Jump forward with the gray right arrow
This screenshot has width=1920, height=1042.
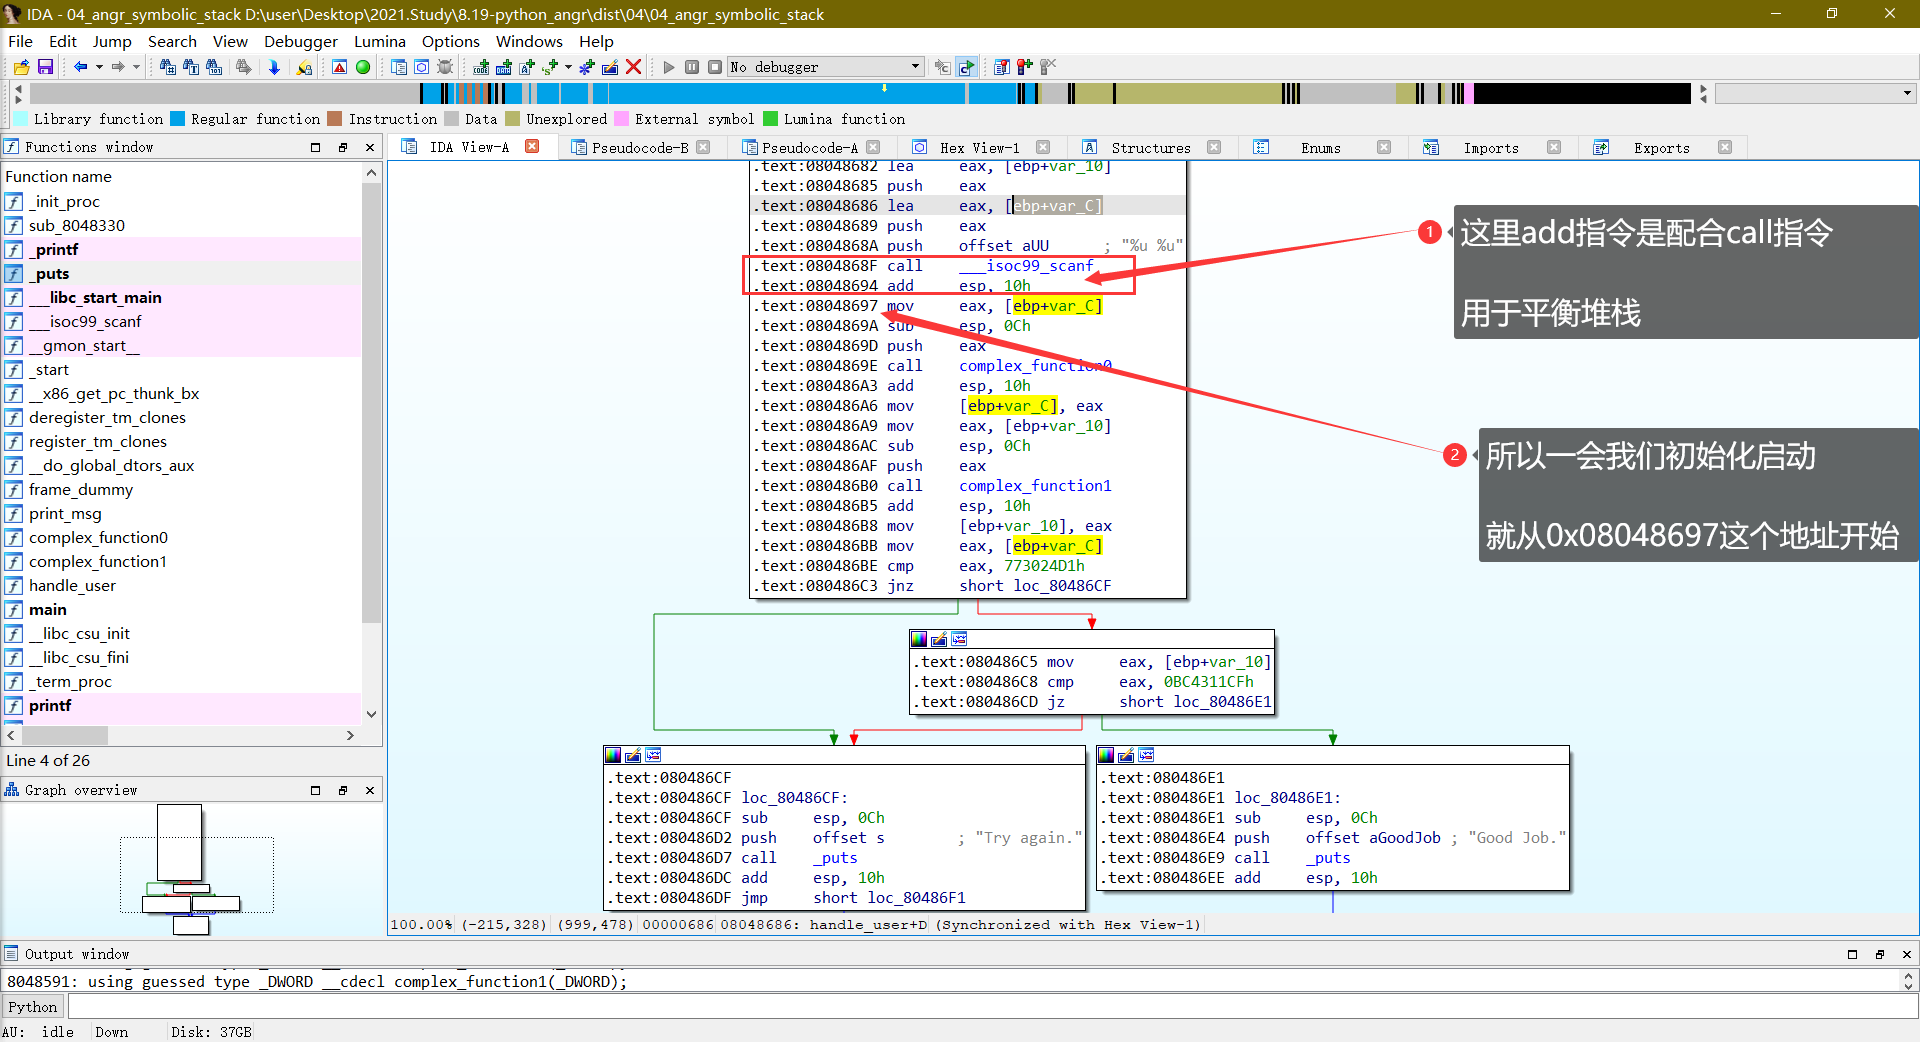click(118, 67)
